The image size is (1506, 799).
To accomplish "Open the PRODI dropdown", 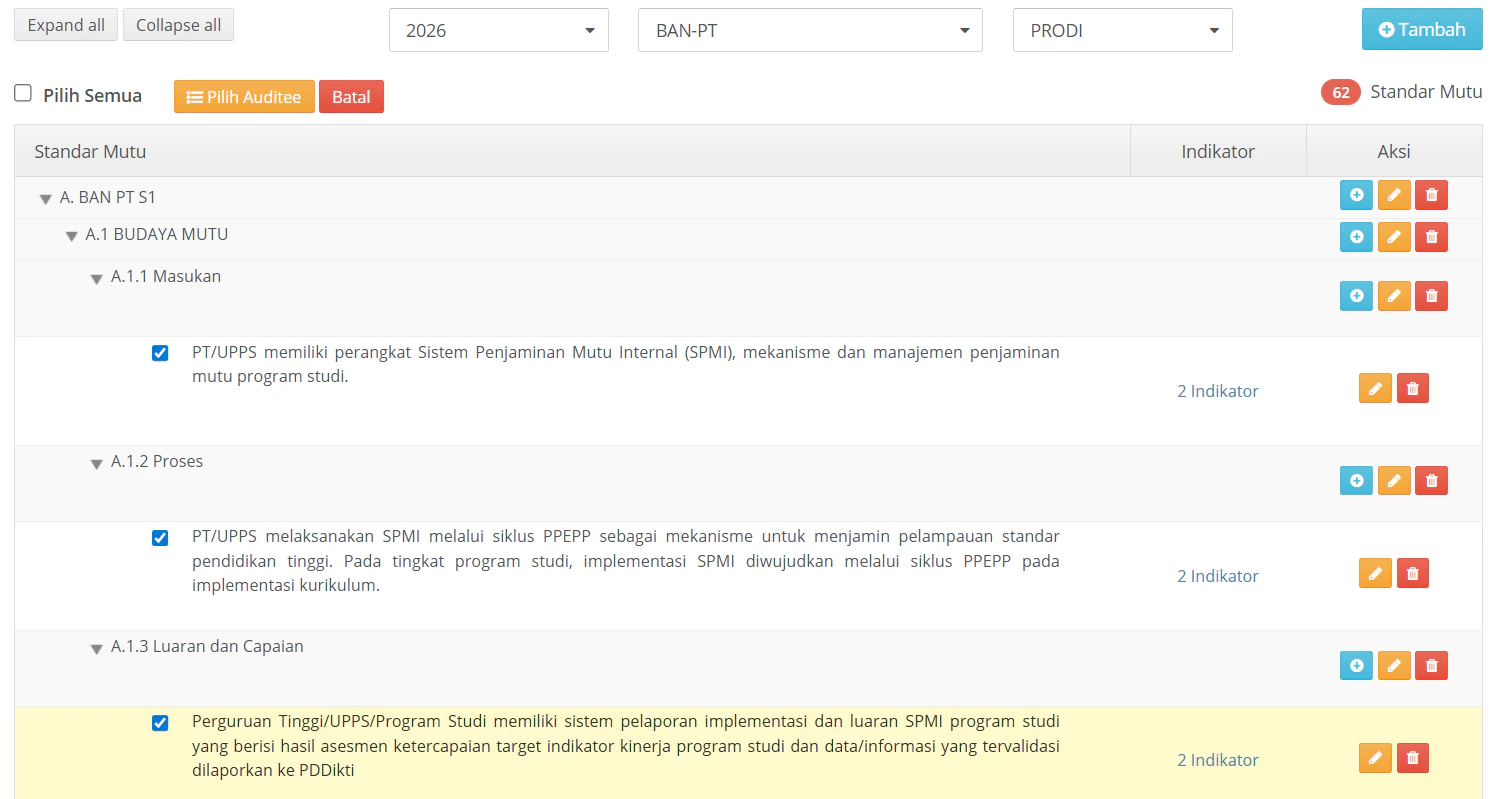I will coord(1122,30).
